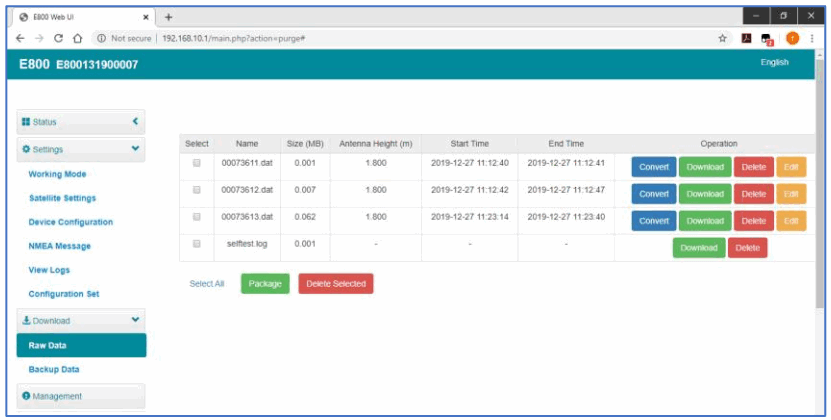Change language via English link
The width and height of the screenshot is (831, 420).
775,62
